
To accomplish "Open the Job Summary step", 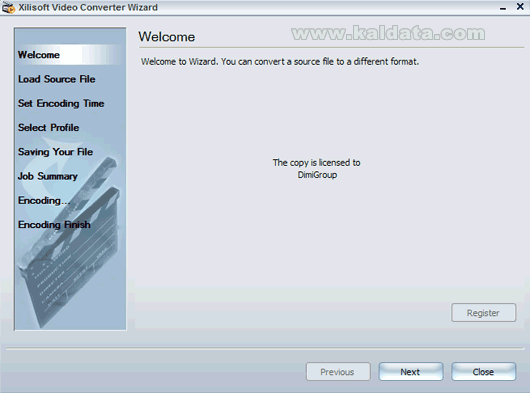I will click(x=48, y=176).
